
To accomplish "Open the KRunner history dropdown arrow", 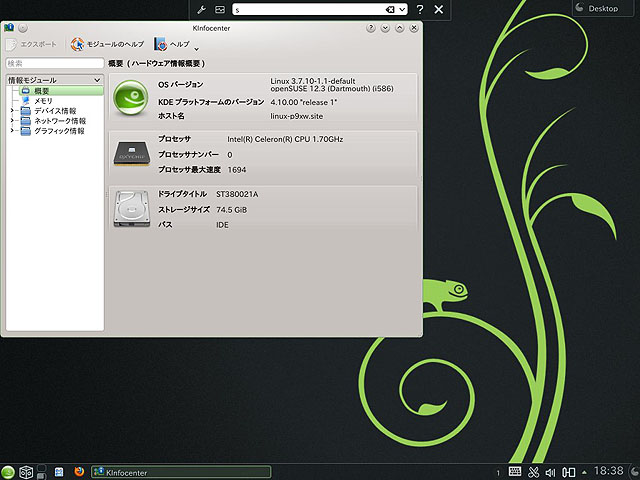I will [x=402, y=9].
